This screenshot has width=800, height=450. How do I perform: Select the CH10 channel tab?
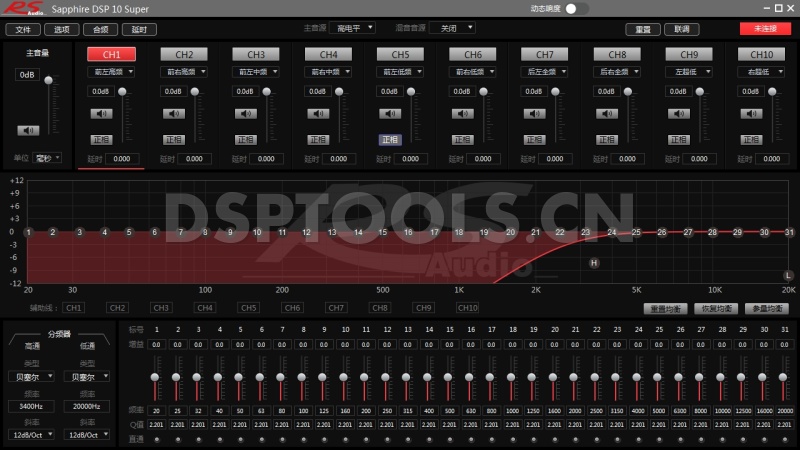tap(761, 54)
